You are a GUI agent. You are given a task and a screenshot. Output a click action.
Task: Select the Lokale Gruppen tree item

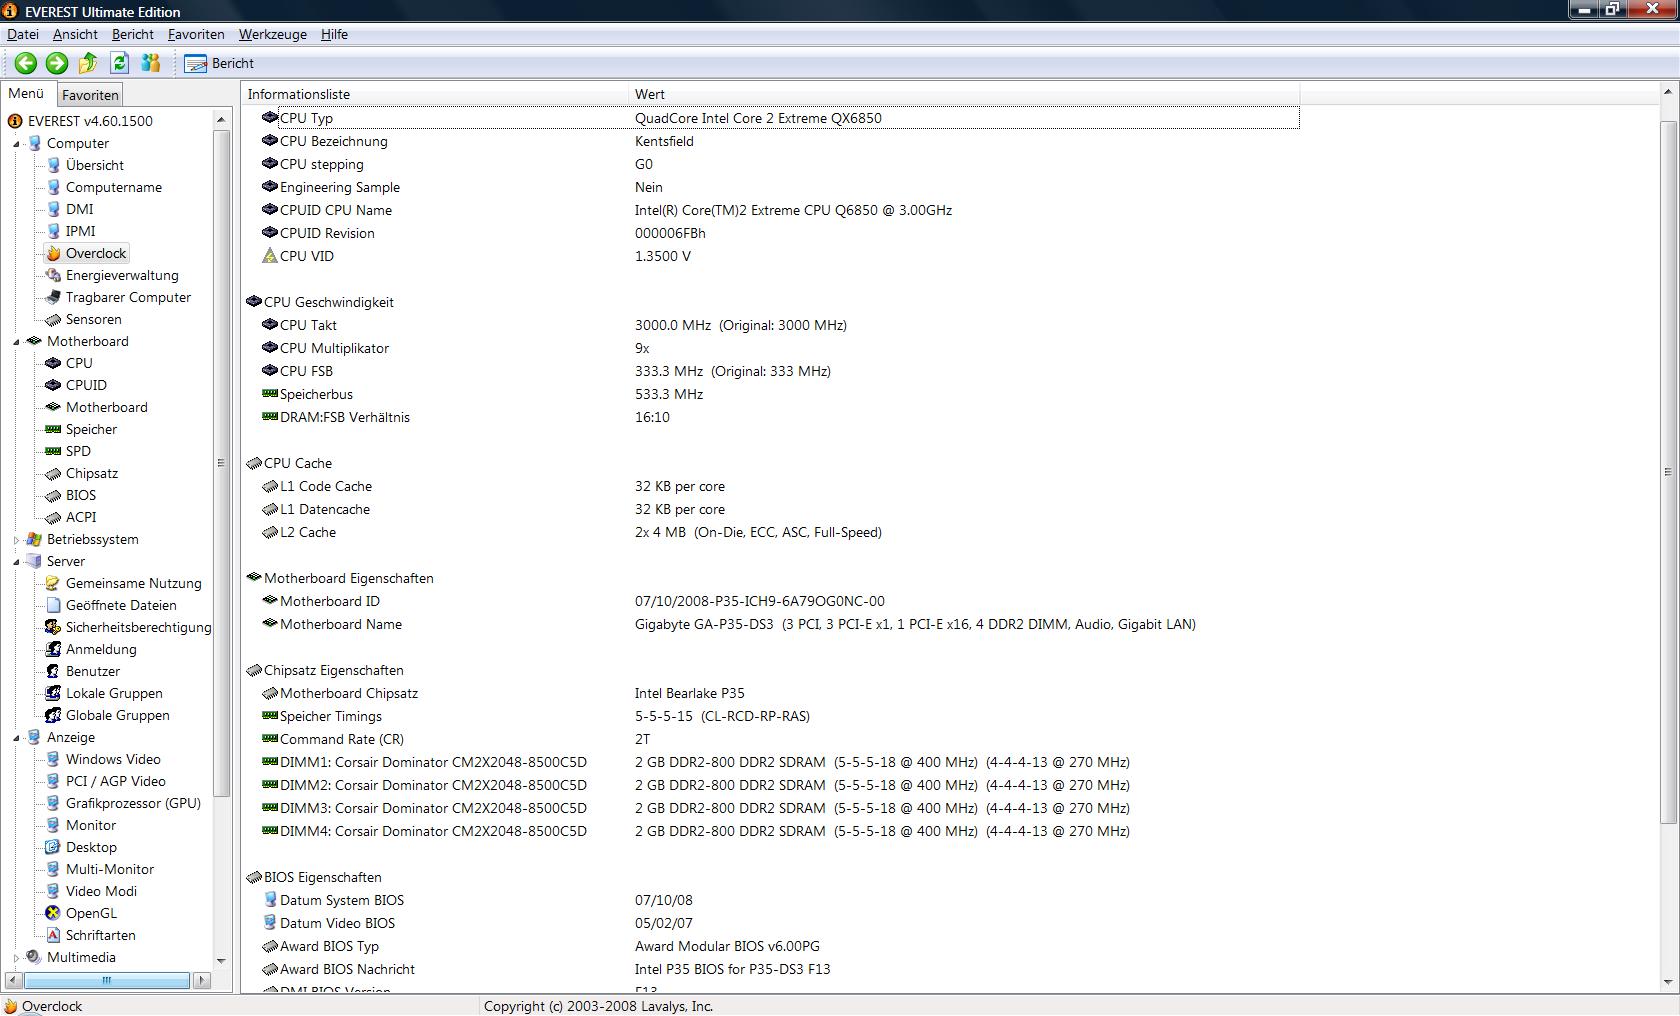(114, 693)
